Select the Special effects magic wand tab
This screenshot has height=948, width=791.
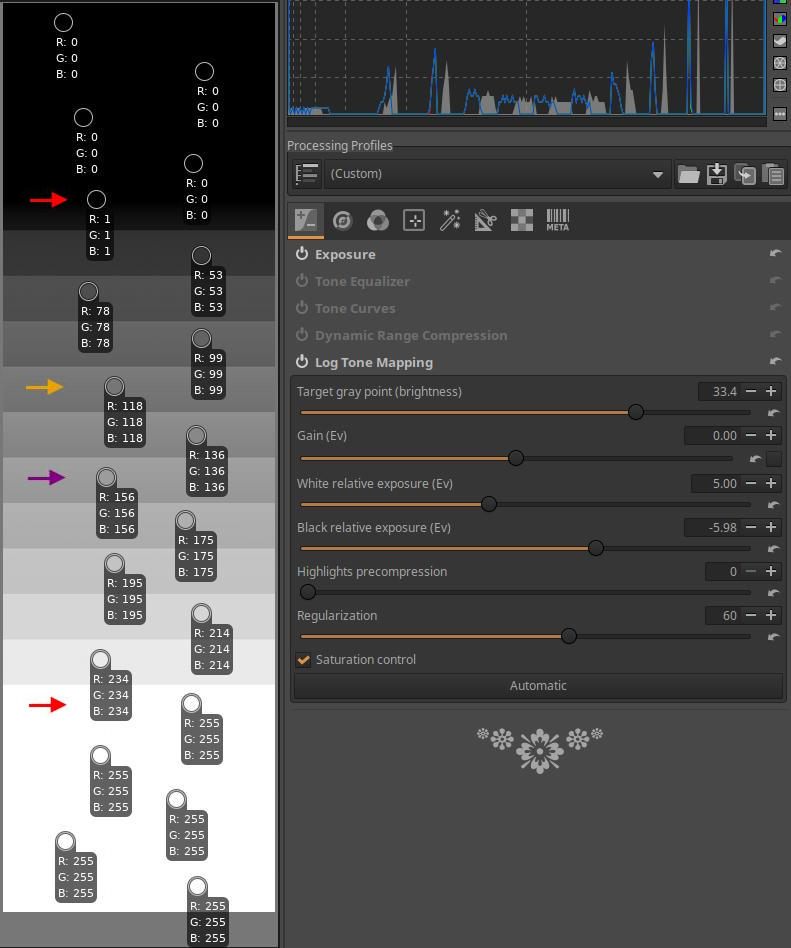pyautogui.click(x=450, y=221)
